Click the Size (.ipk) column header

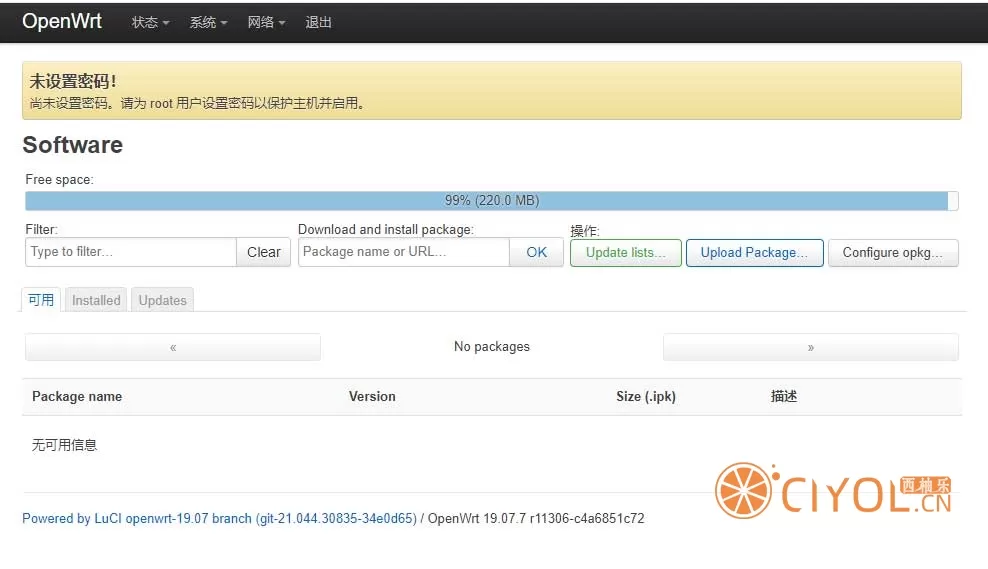(x=646, y=396)
